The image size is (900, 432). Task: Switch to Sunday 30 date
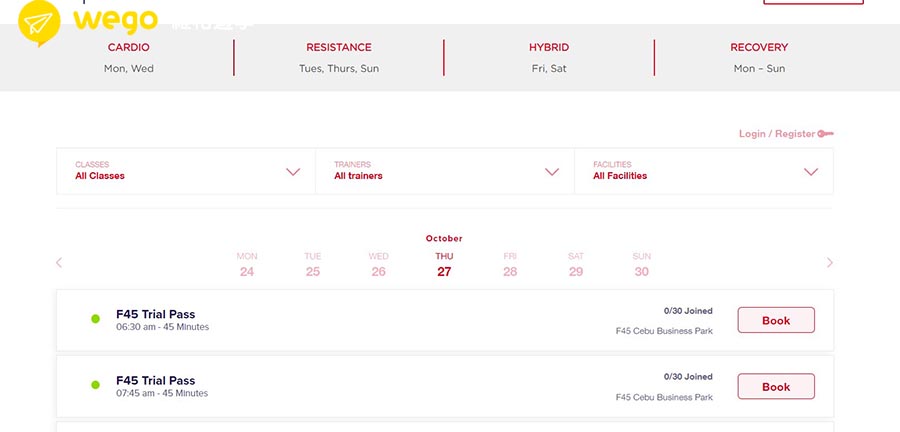[642, 265]
